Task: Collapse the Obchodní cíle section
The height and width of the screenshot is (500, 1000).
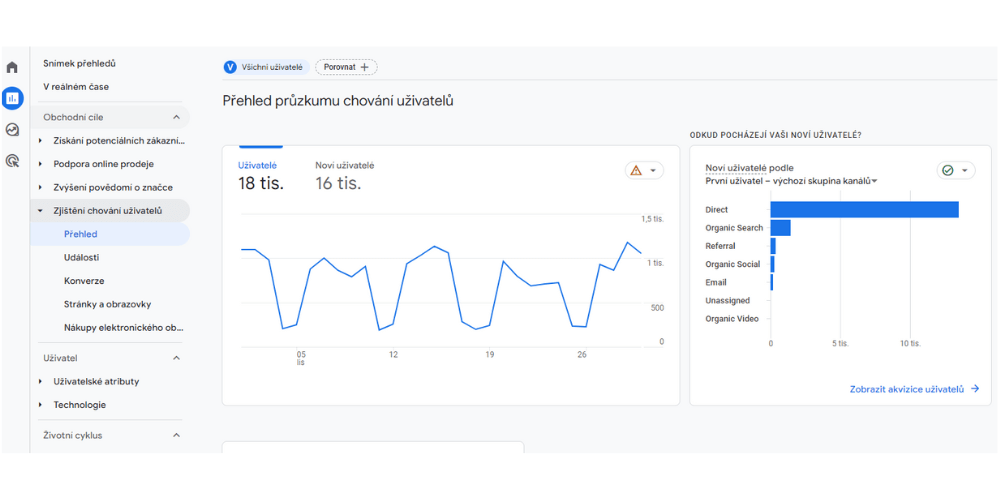Action: (177, 117)
